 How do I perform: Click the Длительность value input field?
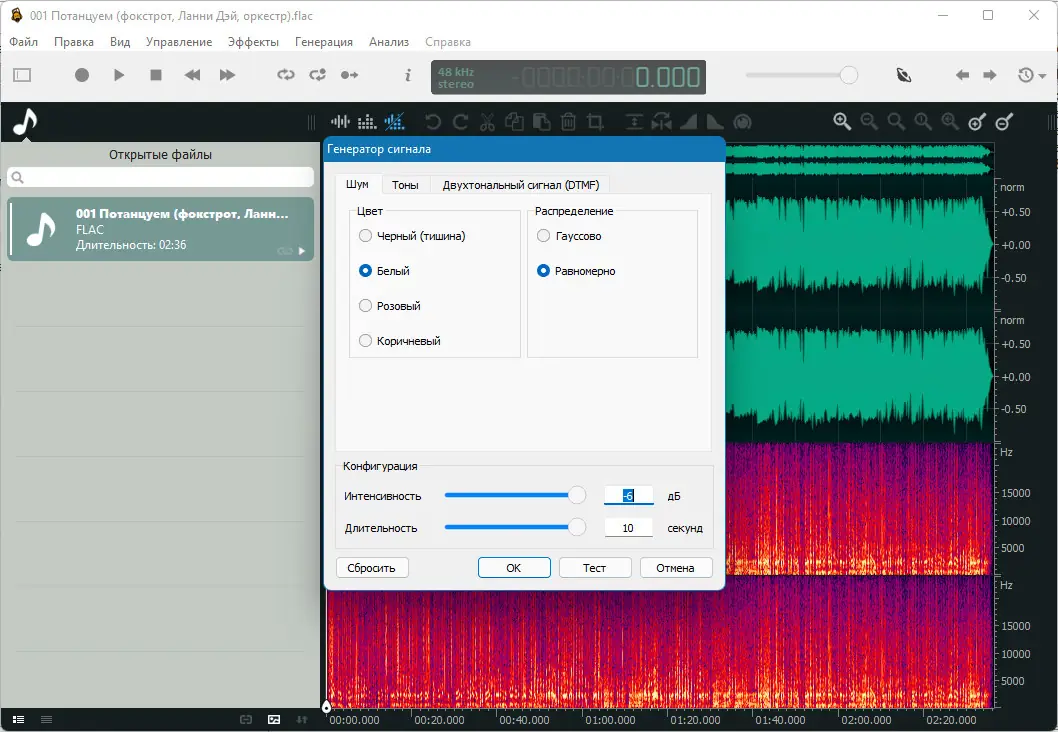click(628, 528)
